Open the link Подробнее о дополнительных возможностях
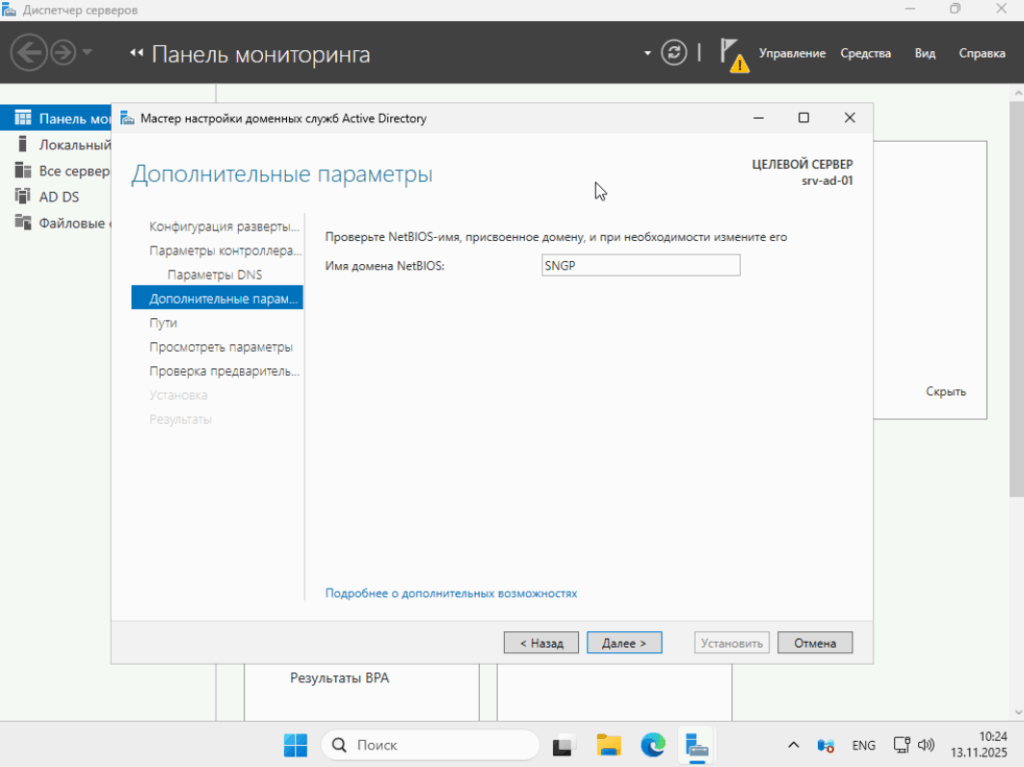Viewport: 1024px width, 767px height. point(450,593)
